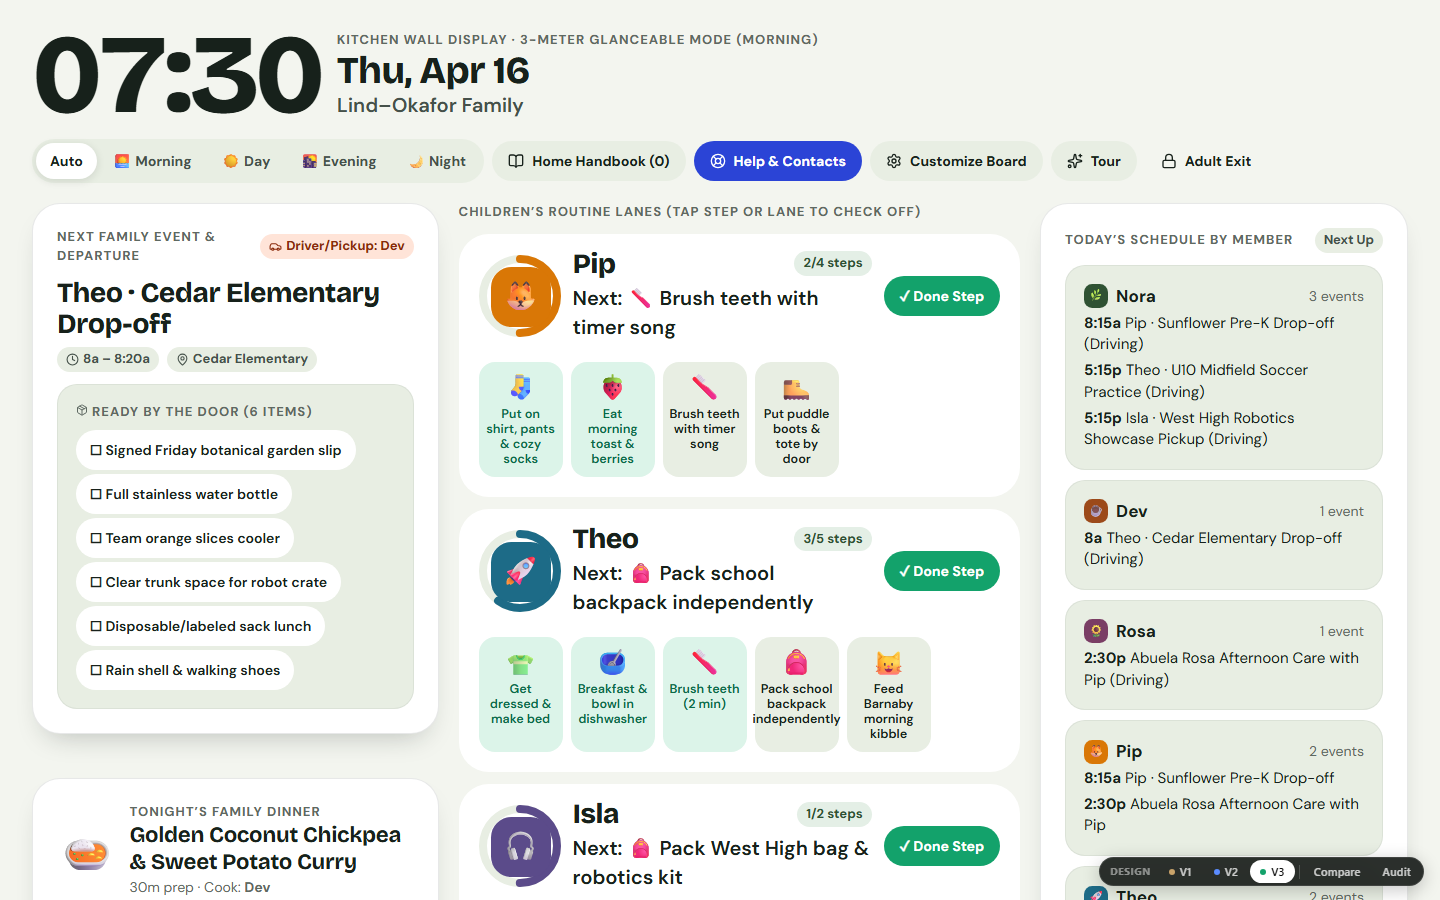Check Signed Friday botanical garden slip
Viewport: 1440px width, 900px height.
coord(216,450)
